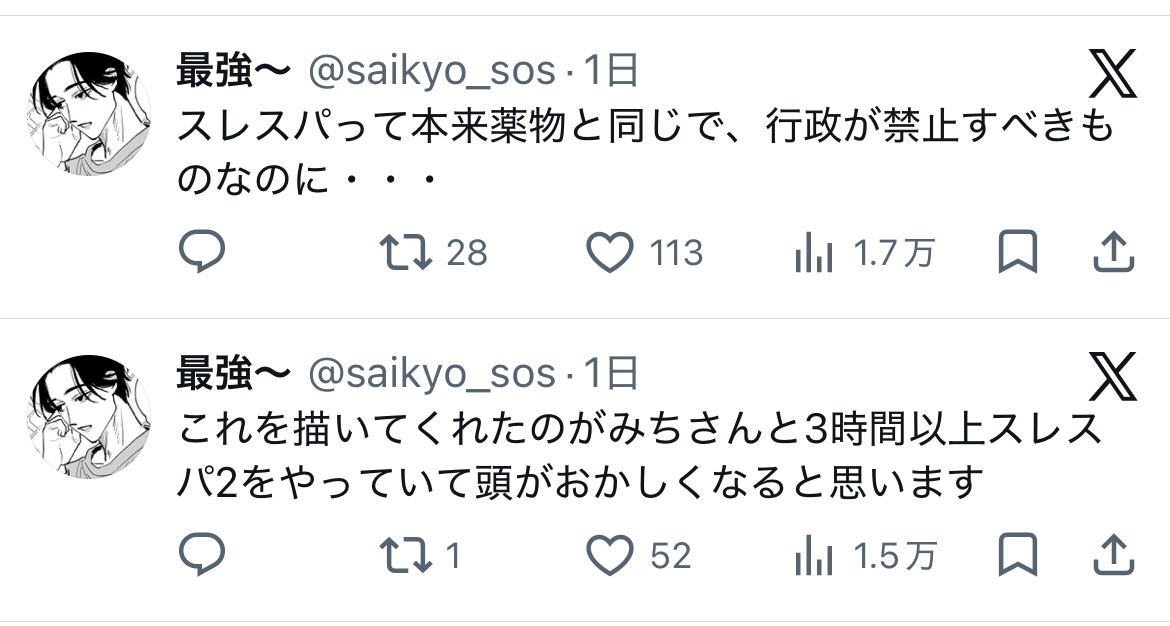This screenshot has height=626, width=1170.
Task: Like the post with 113 likes
Action: point(609,253)
